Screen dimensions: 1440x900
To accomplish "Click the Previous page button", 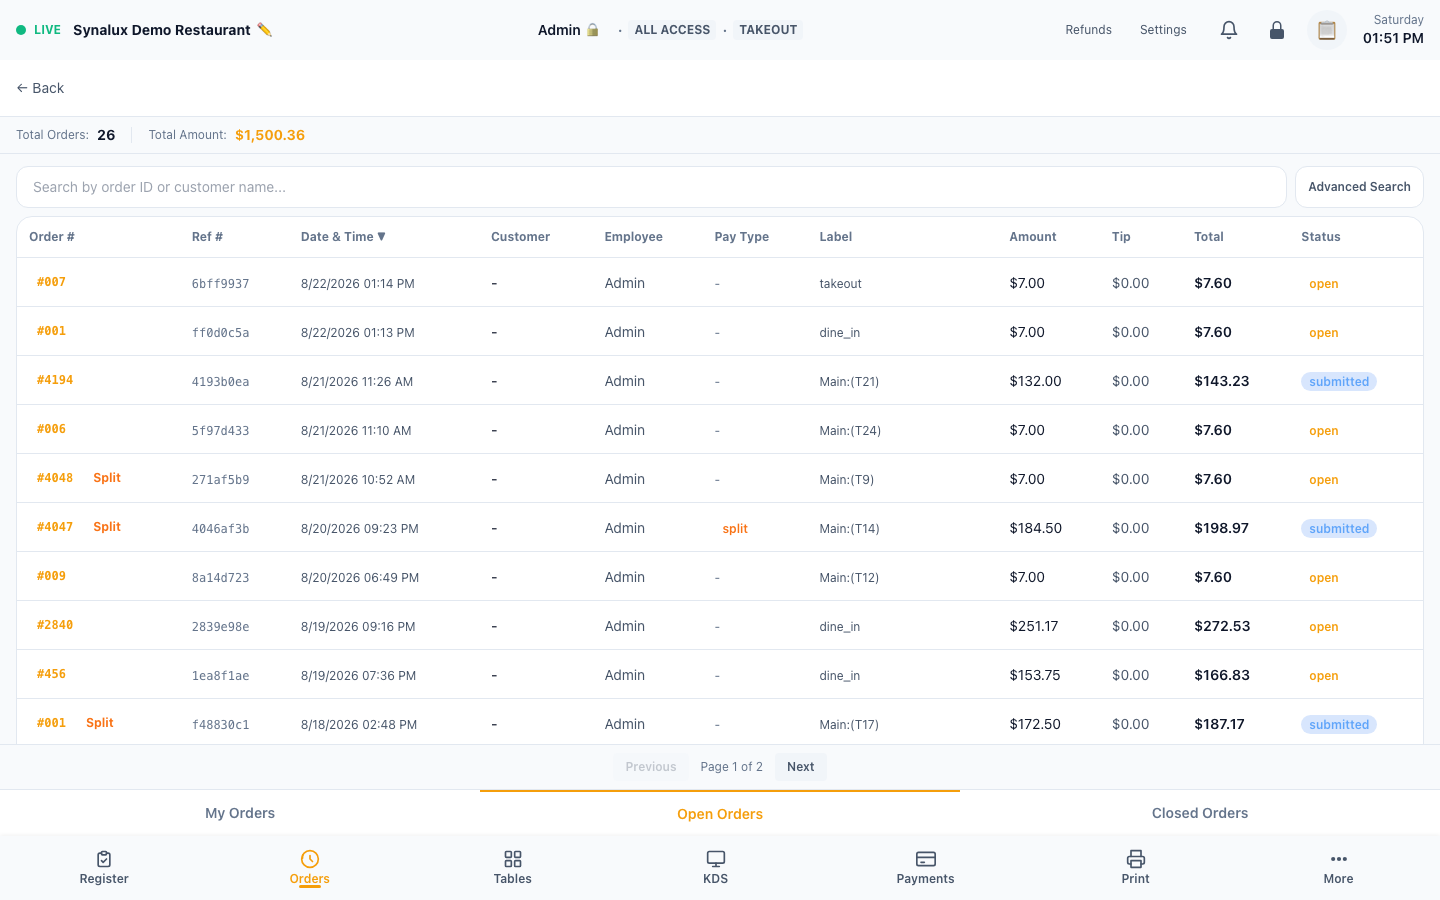I will click(x=651, y=767).
